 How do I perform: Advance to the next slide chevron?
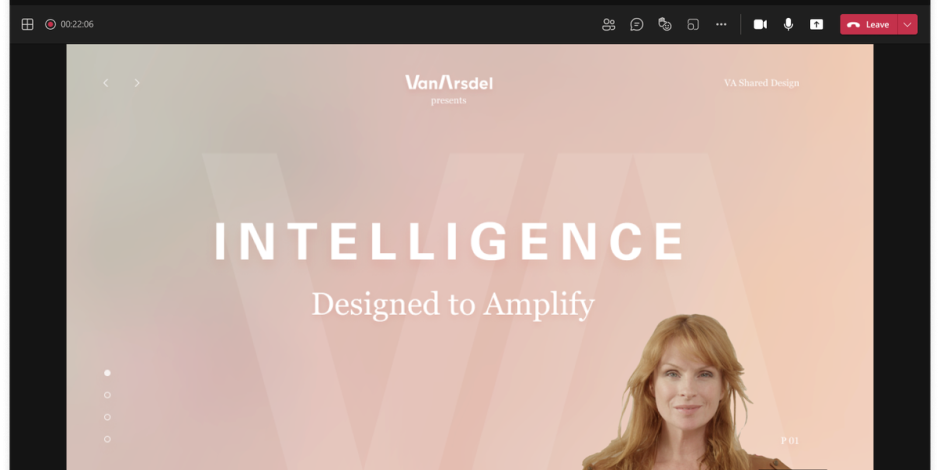click(x=137, y=83)
